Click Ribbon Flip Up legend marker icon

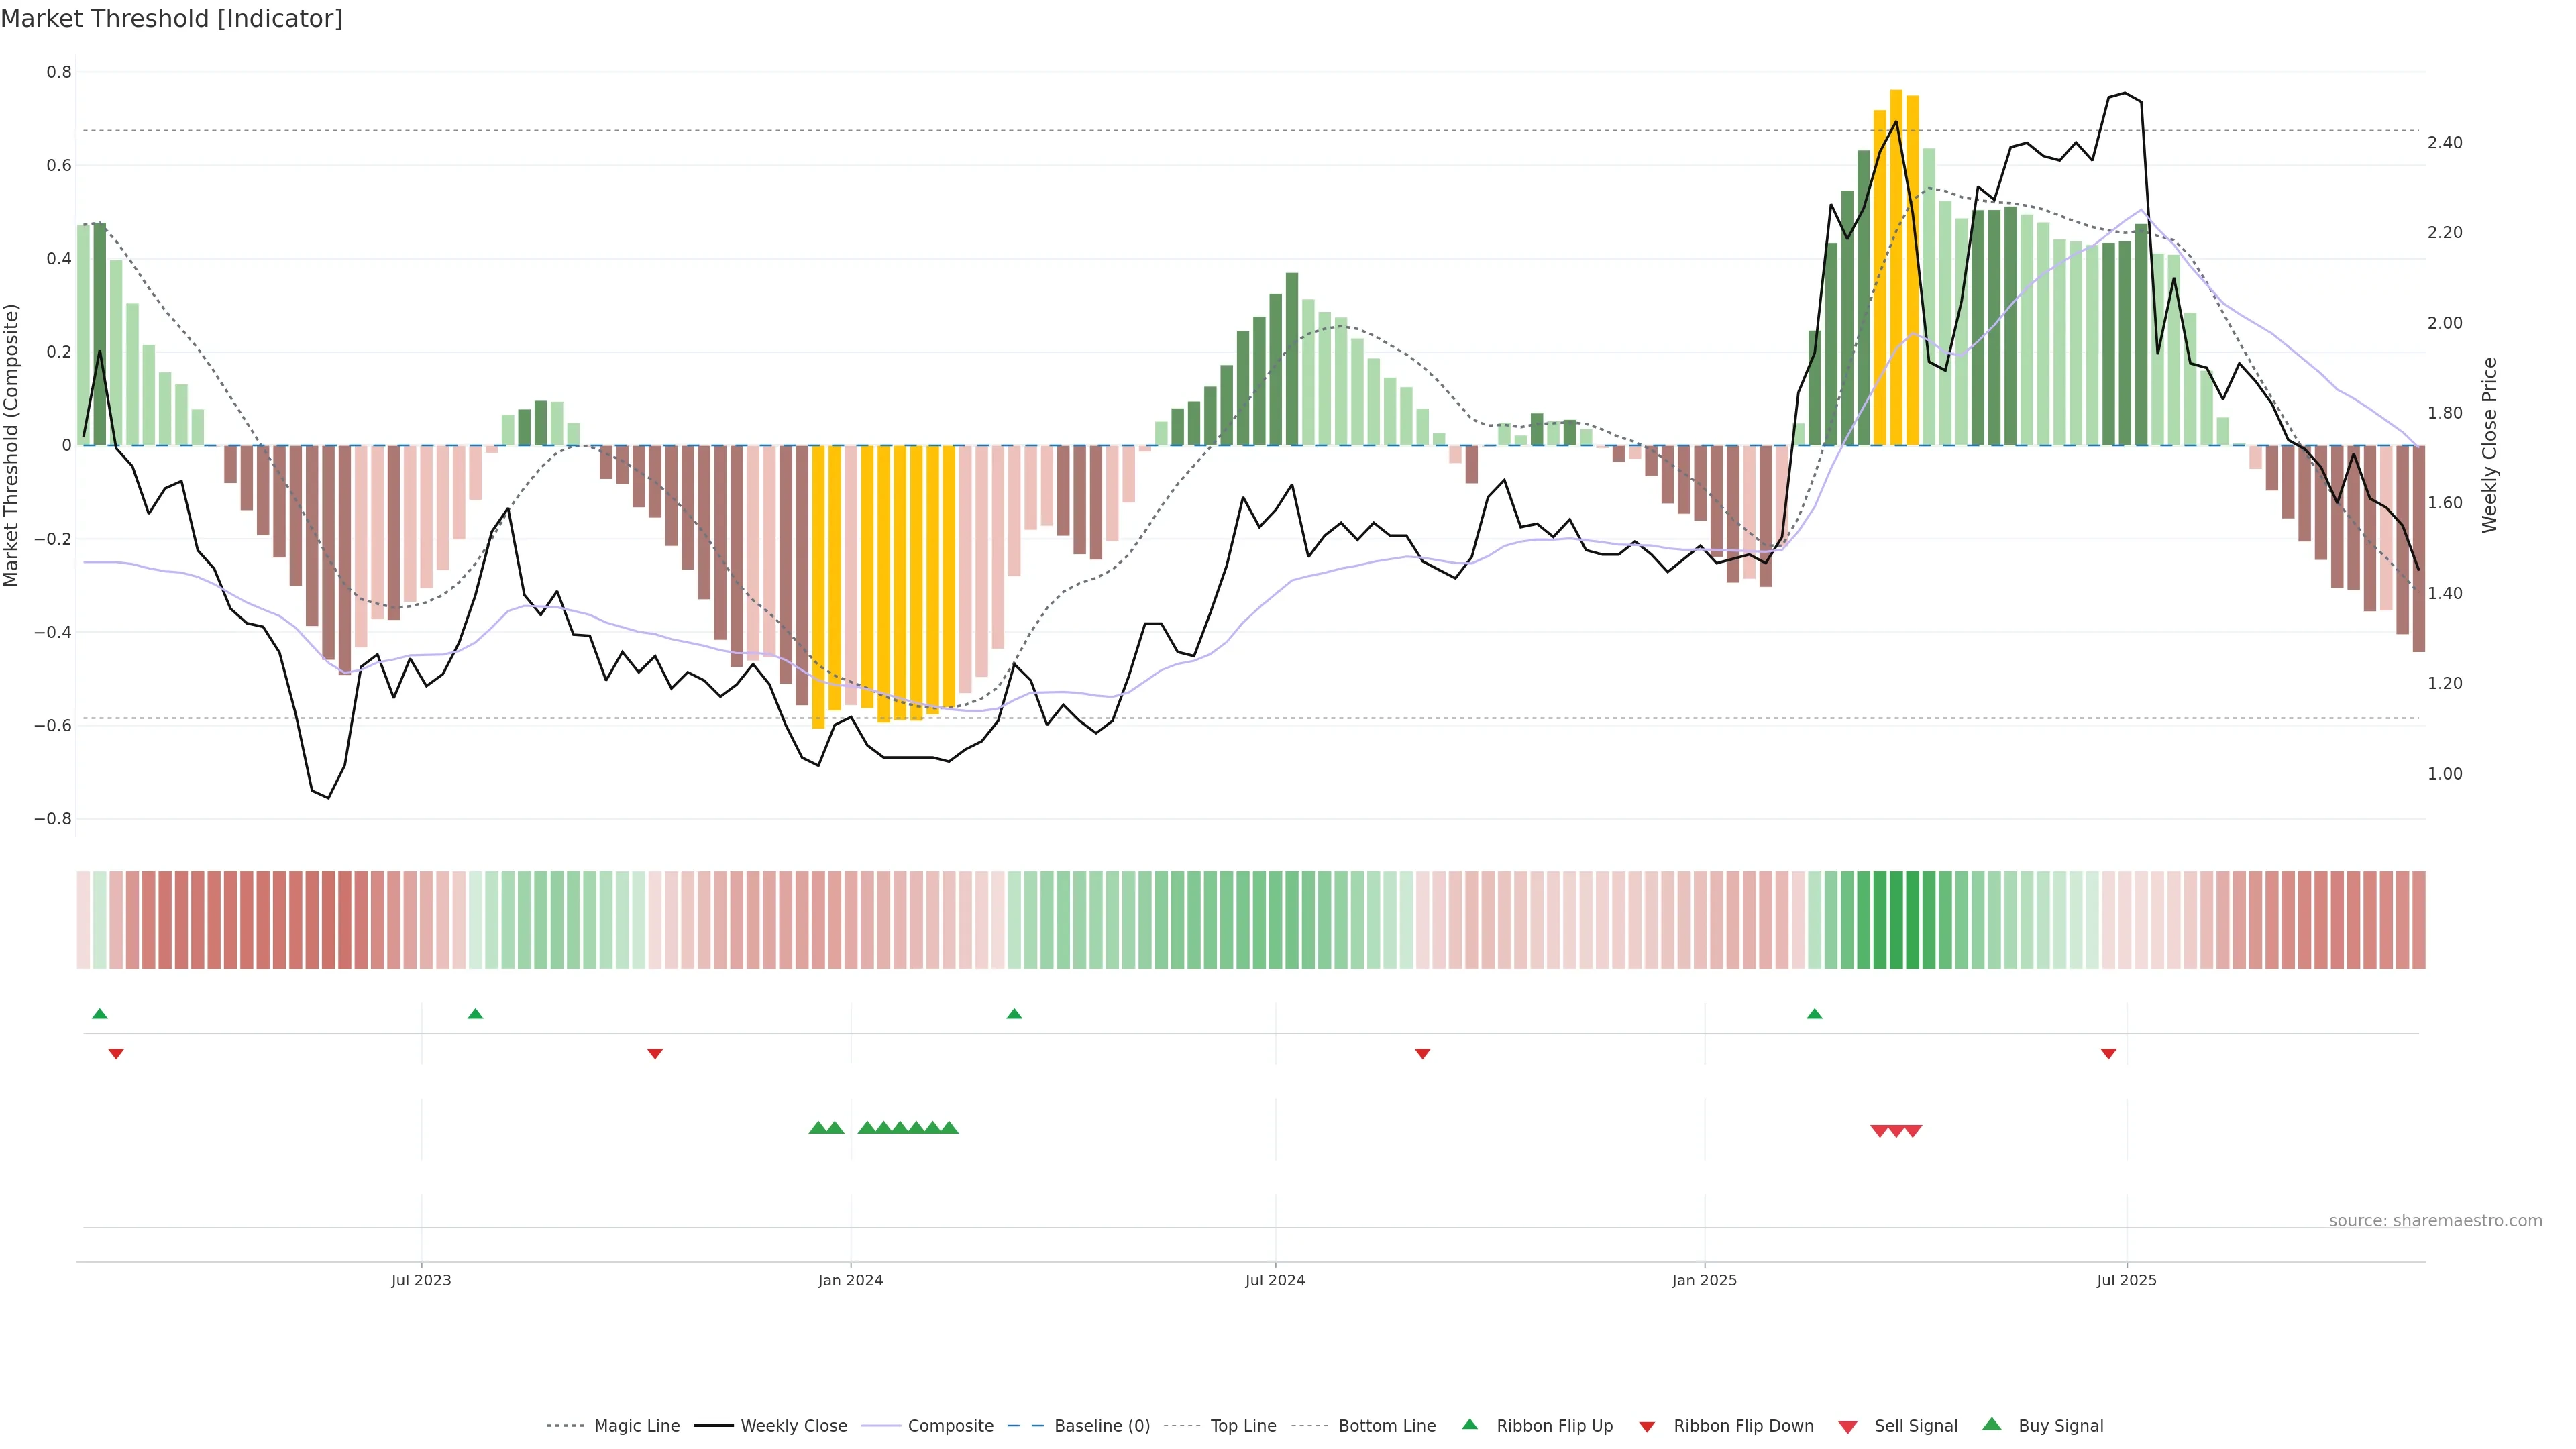tap(1469, 1424)
